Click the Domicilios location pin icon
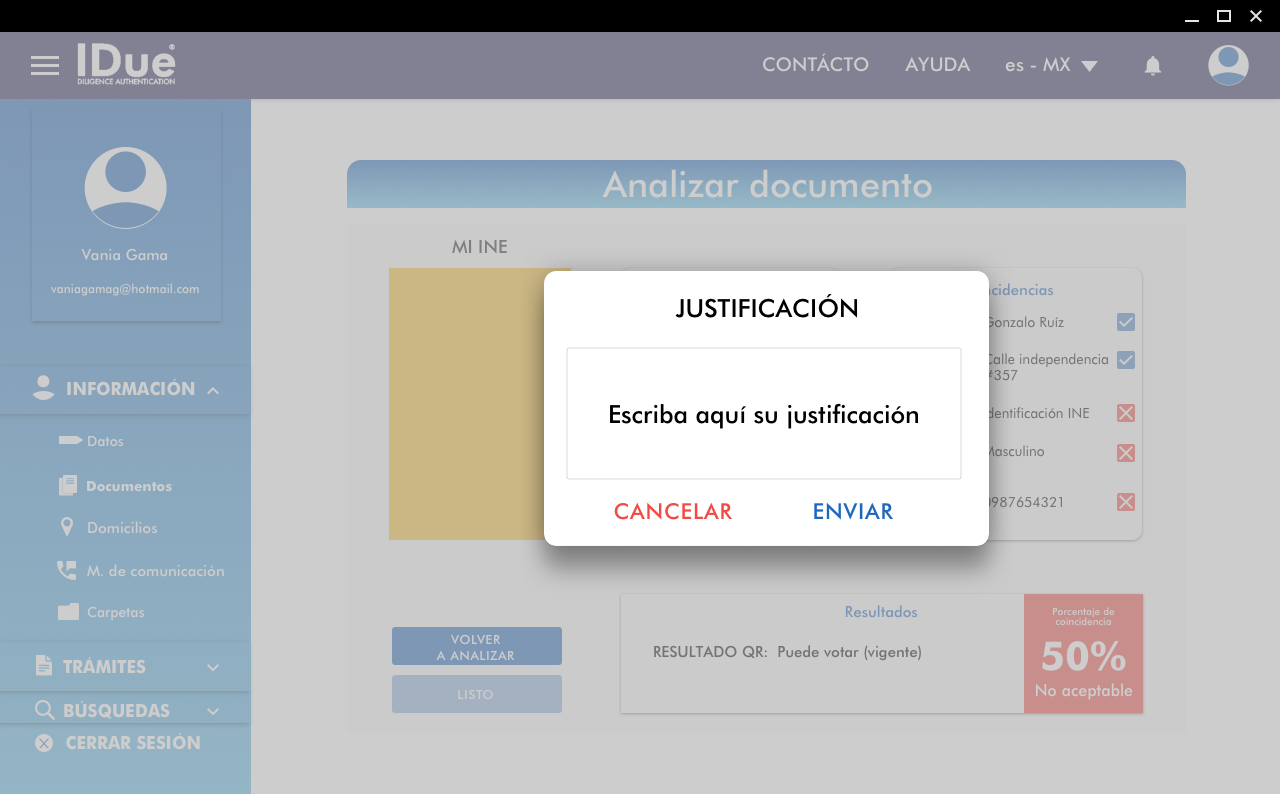This screenshot has height=794, width=1280. pyautogui.click(x=68, y=527)
